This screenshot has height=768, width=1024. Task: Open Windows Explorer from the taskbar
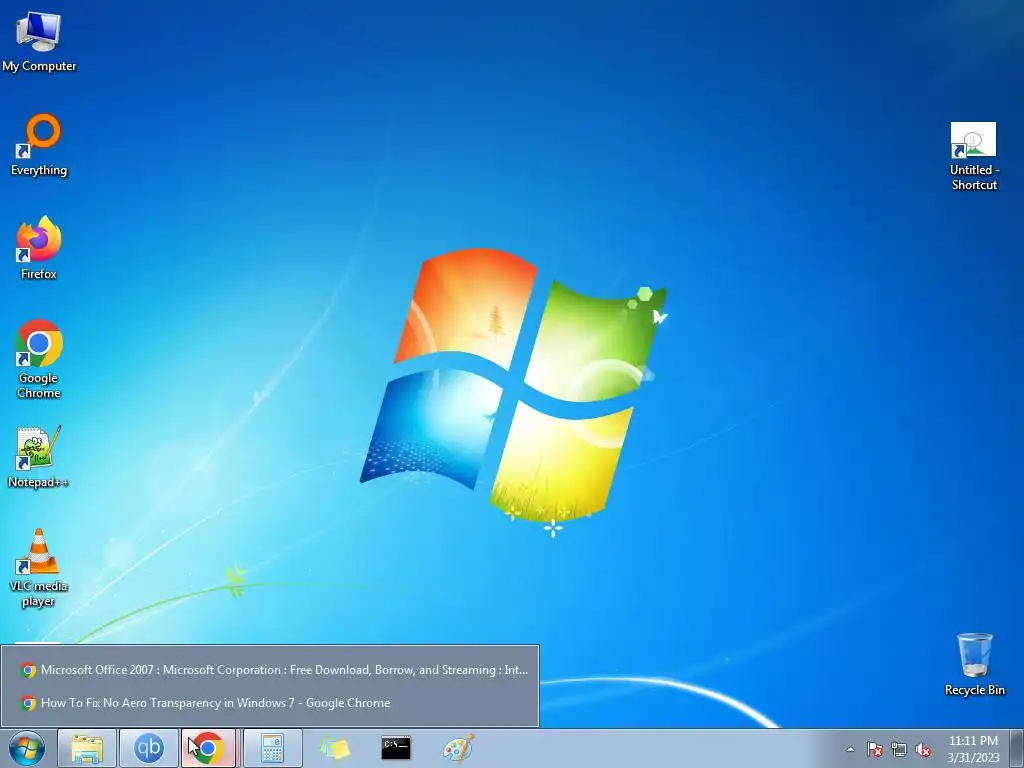87,748
